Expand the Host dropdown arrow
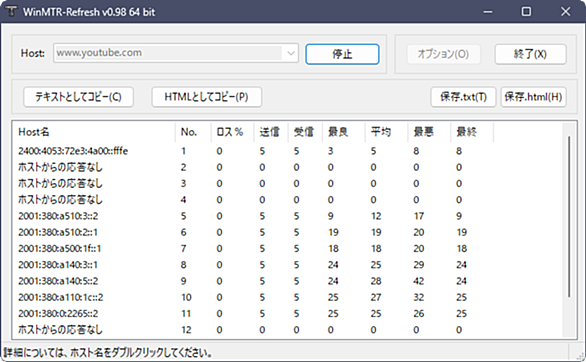The height and width of the screenshot is (362, 586). click(x=291, y=53)
